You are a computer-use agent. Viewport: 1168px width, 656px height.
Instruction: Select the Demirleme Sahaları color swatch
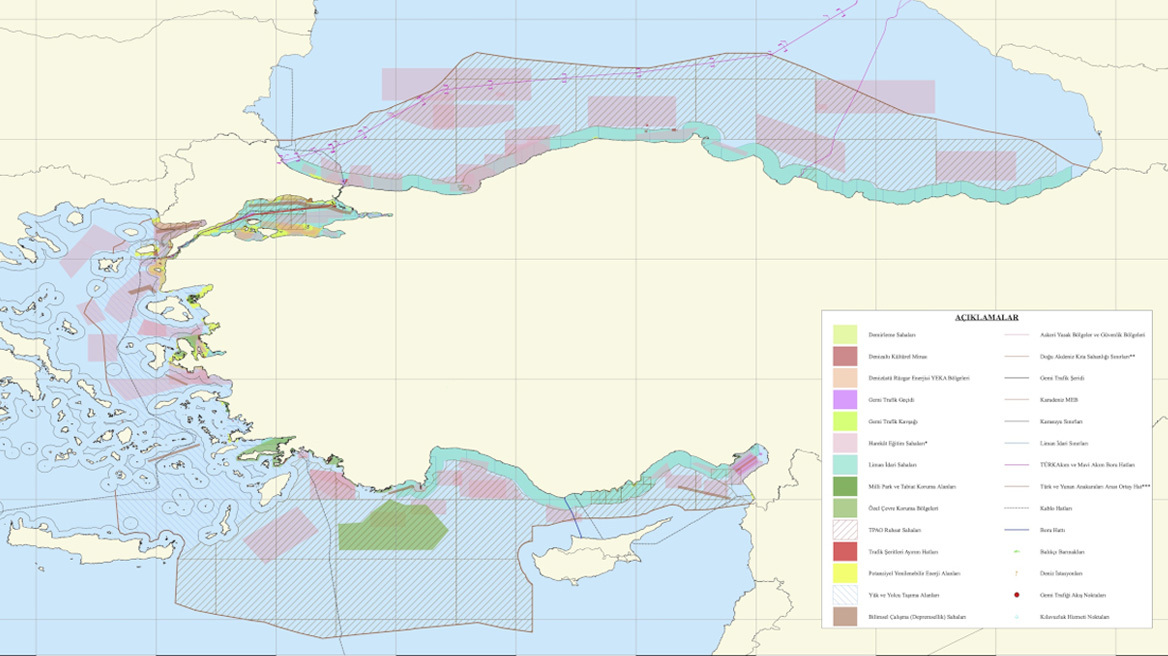click(845, 334)
